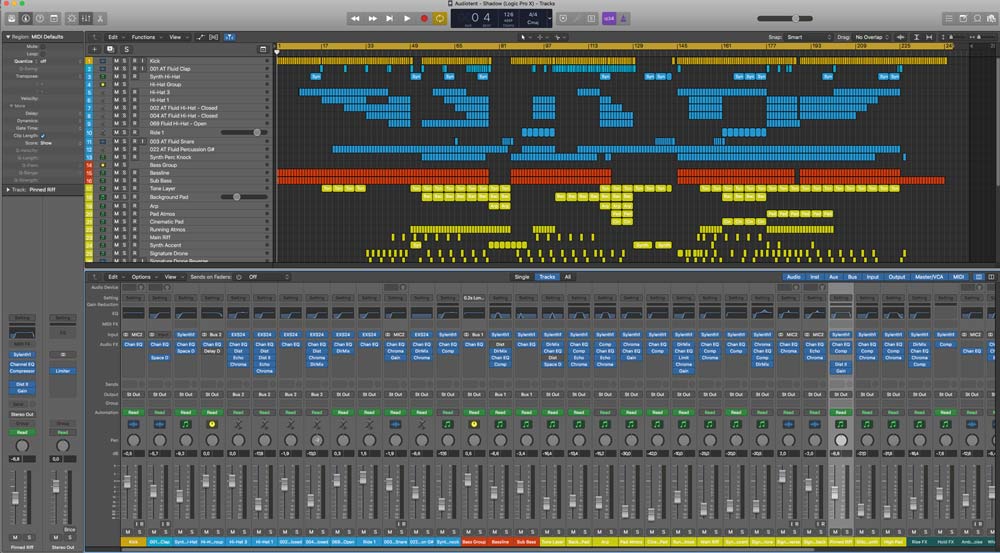Image resolution: width=1000 pixels, height=553 pixels.
Task: Solo the Hi-Hat 3 track
Action: pyautogui.click(x=125, y=92)
